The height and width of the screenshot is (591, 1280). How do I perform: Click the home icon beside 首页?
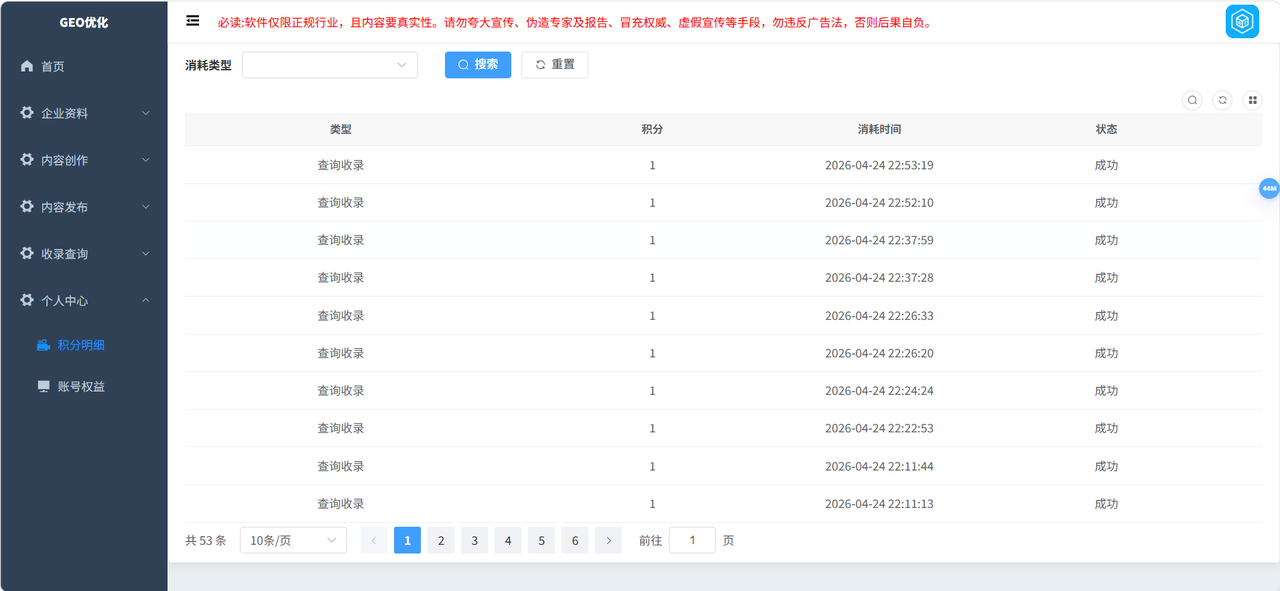coord(27,66)
